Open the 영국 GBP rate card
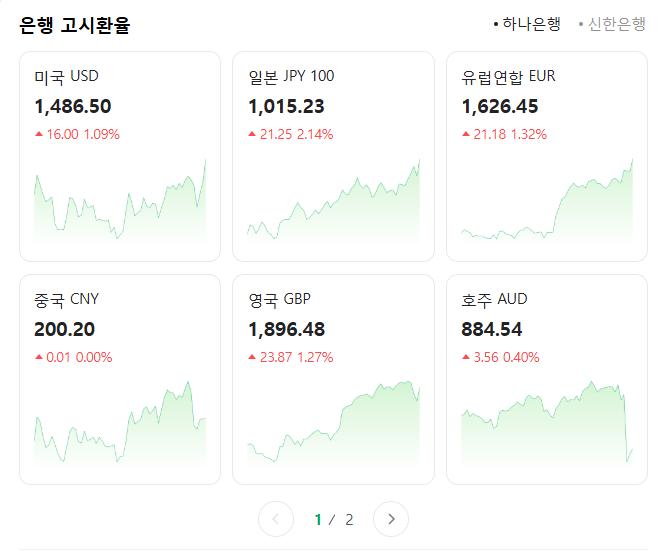Image resolution: width=660 pixels, height=560 pixels. click(333, 379)
